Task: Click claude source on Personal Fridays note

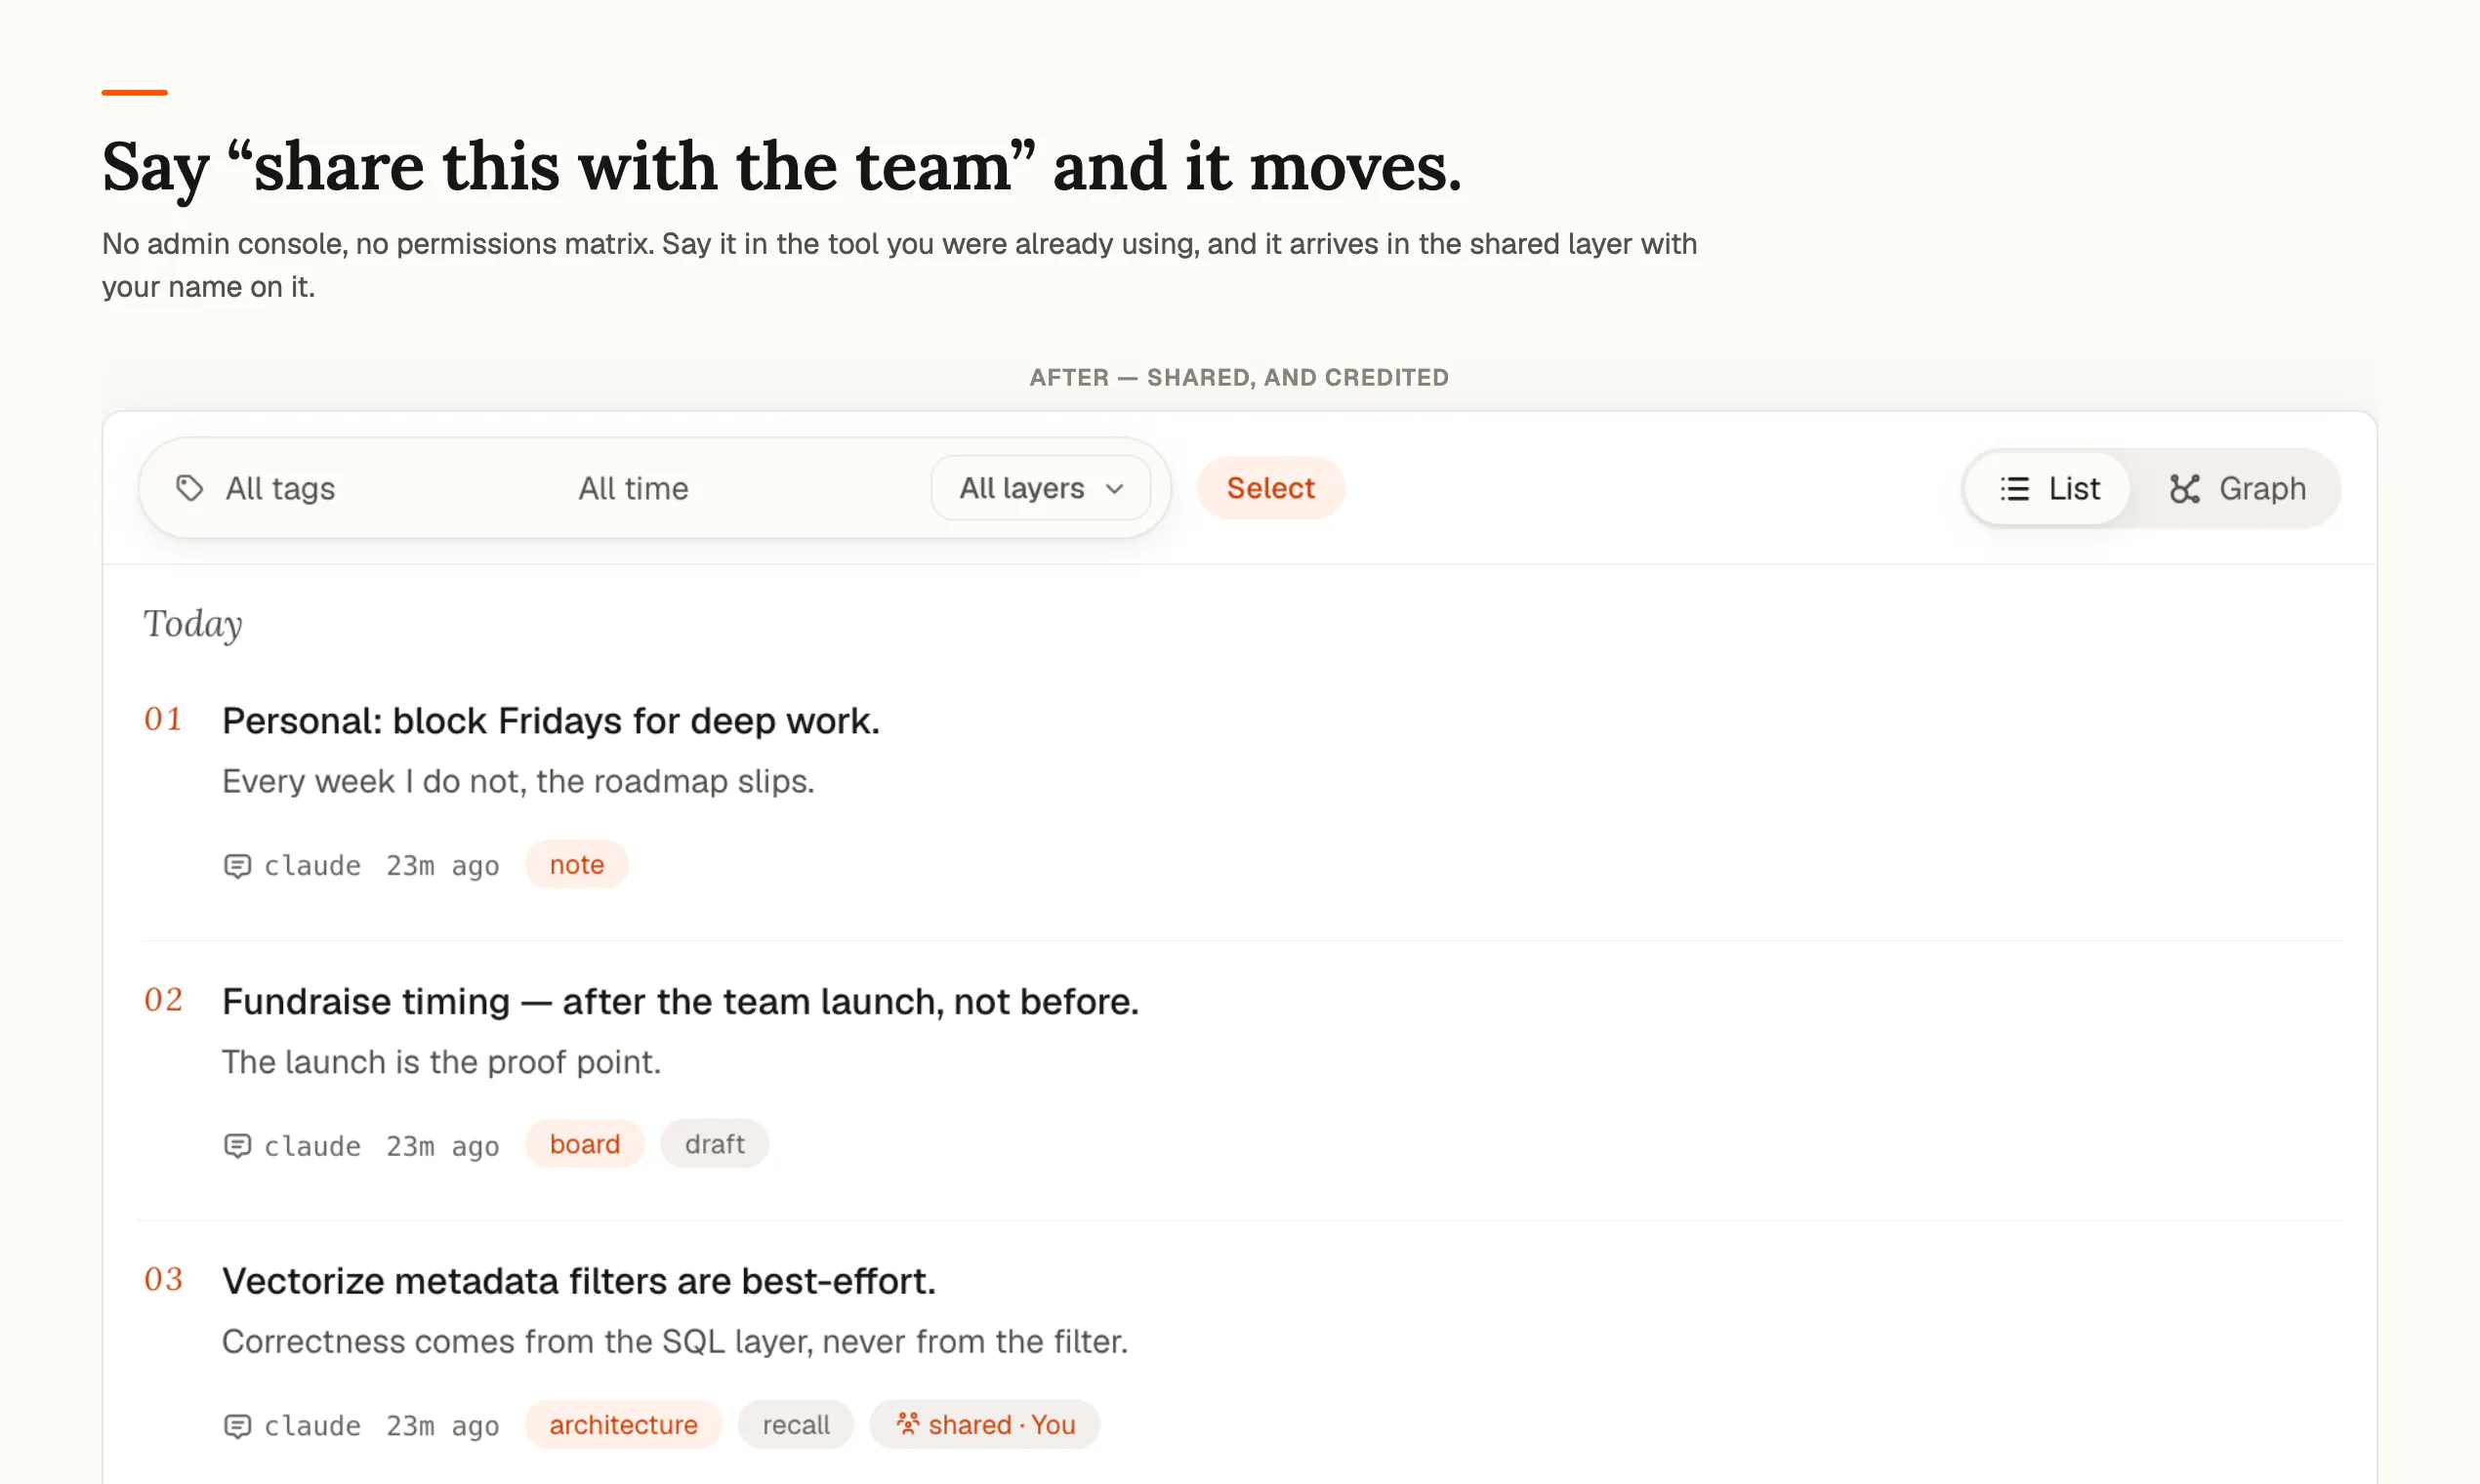Action: [312, 865]
